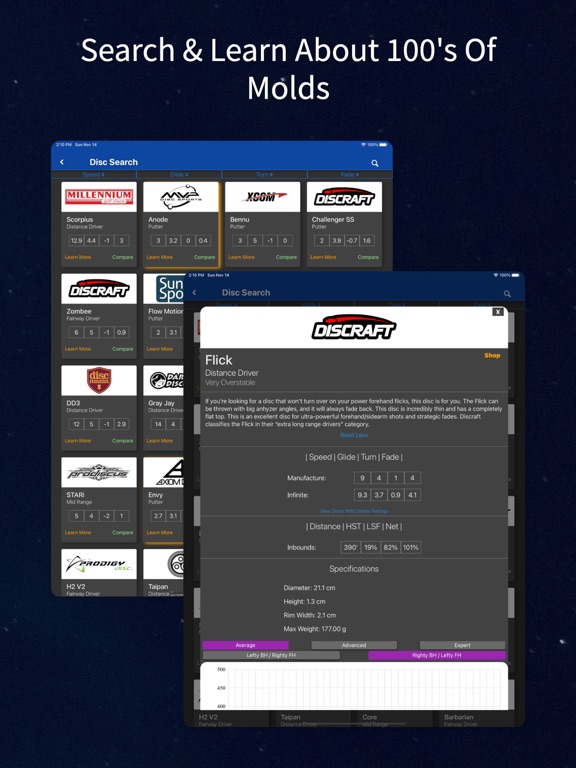Click Read Less under Flick description
This screenshot has height=768, width=576.
tap(354, 435)
